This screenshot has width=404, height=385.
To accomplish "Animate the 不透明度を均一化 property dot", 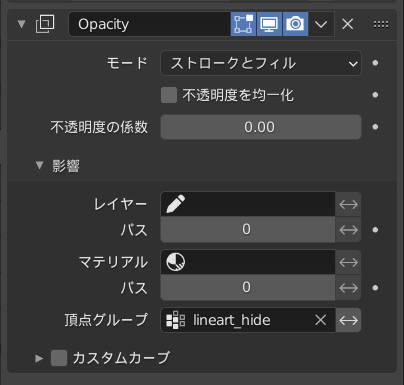I will (375, 95).
